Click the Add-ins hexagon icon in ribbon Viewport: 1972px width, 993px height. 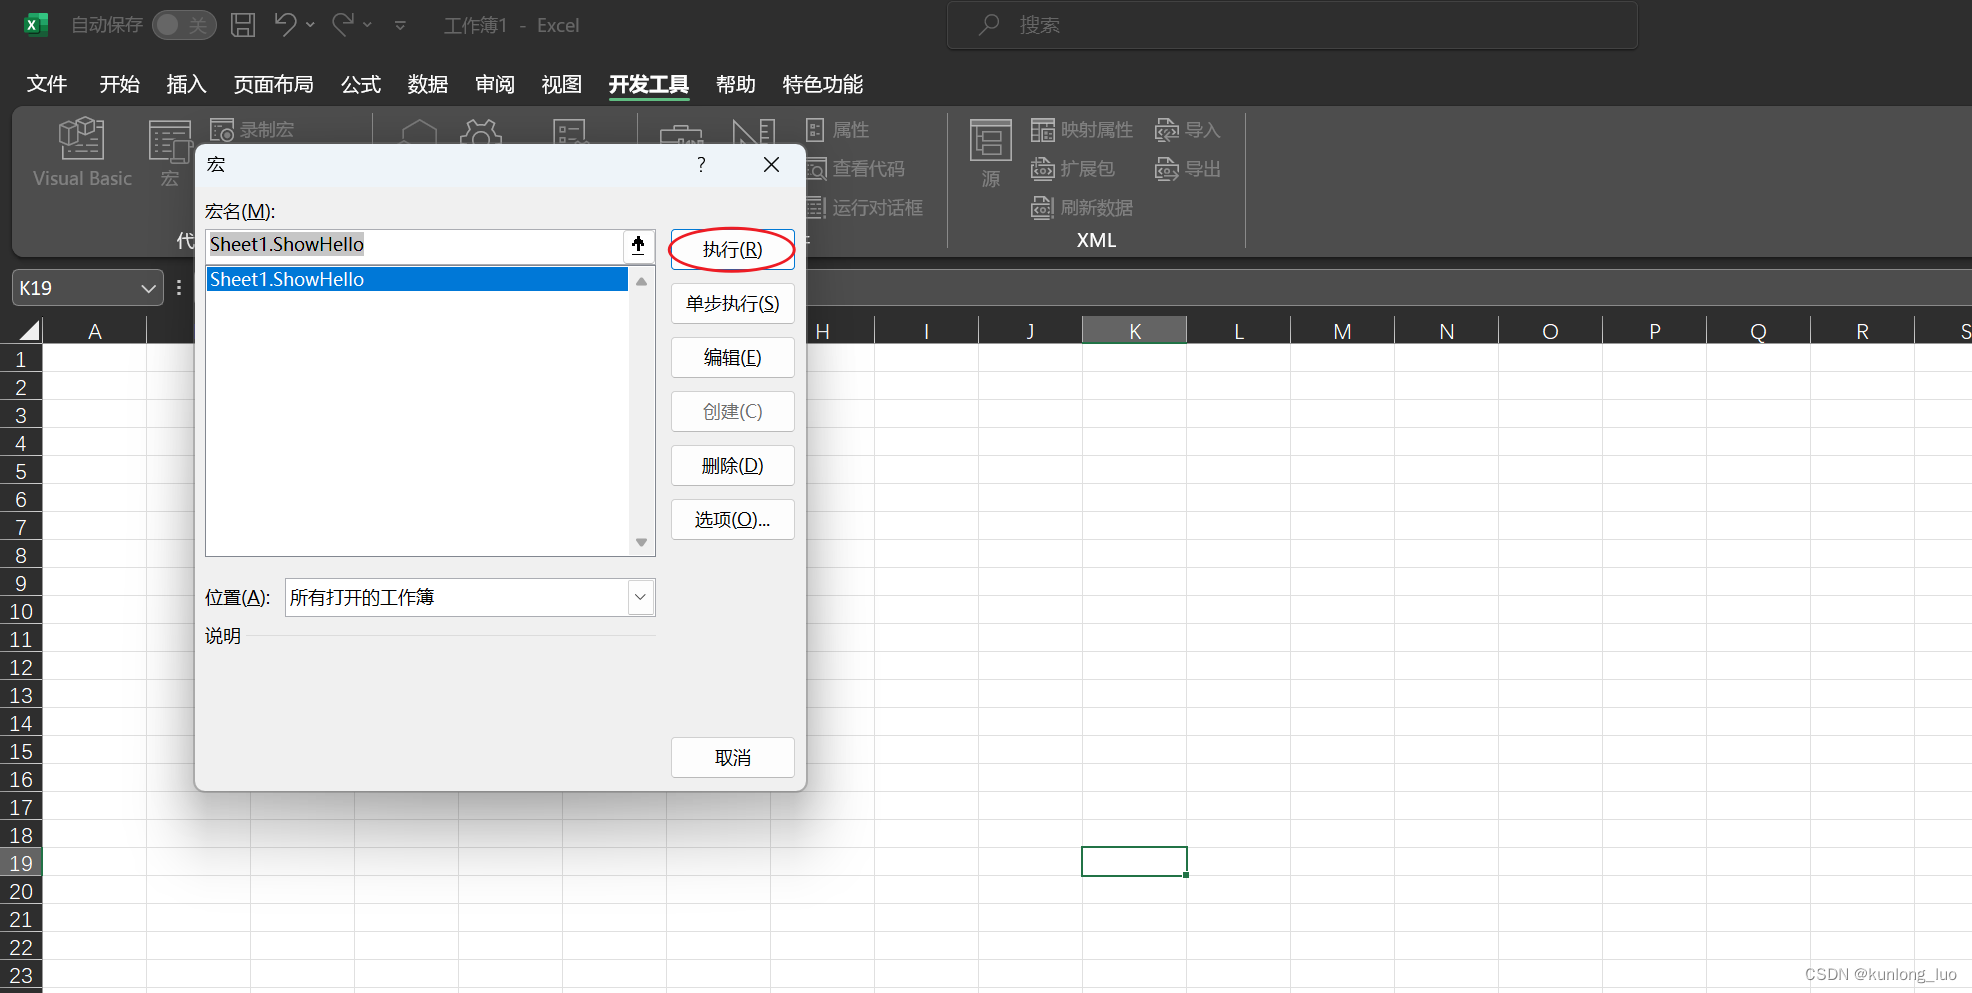pos(419,132)
